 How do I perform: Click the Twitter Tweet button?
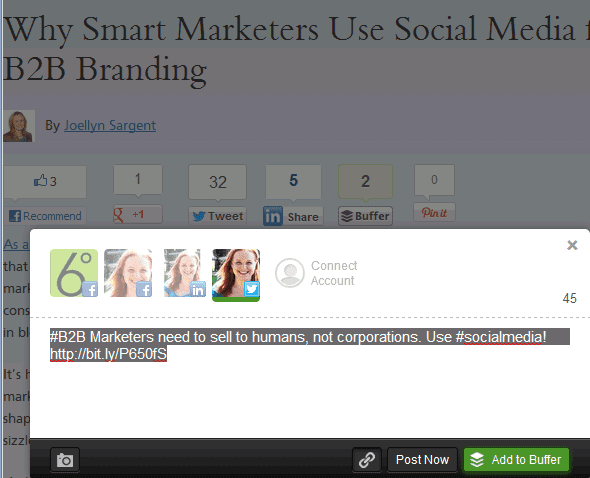217,216
